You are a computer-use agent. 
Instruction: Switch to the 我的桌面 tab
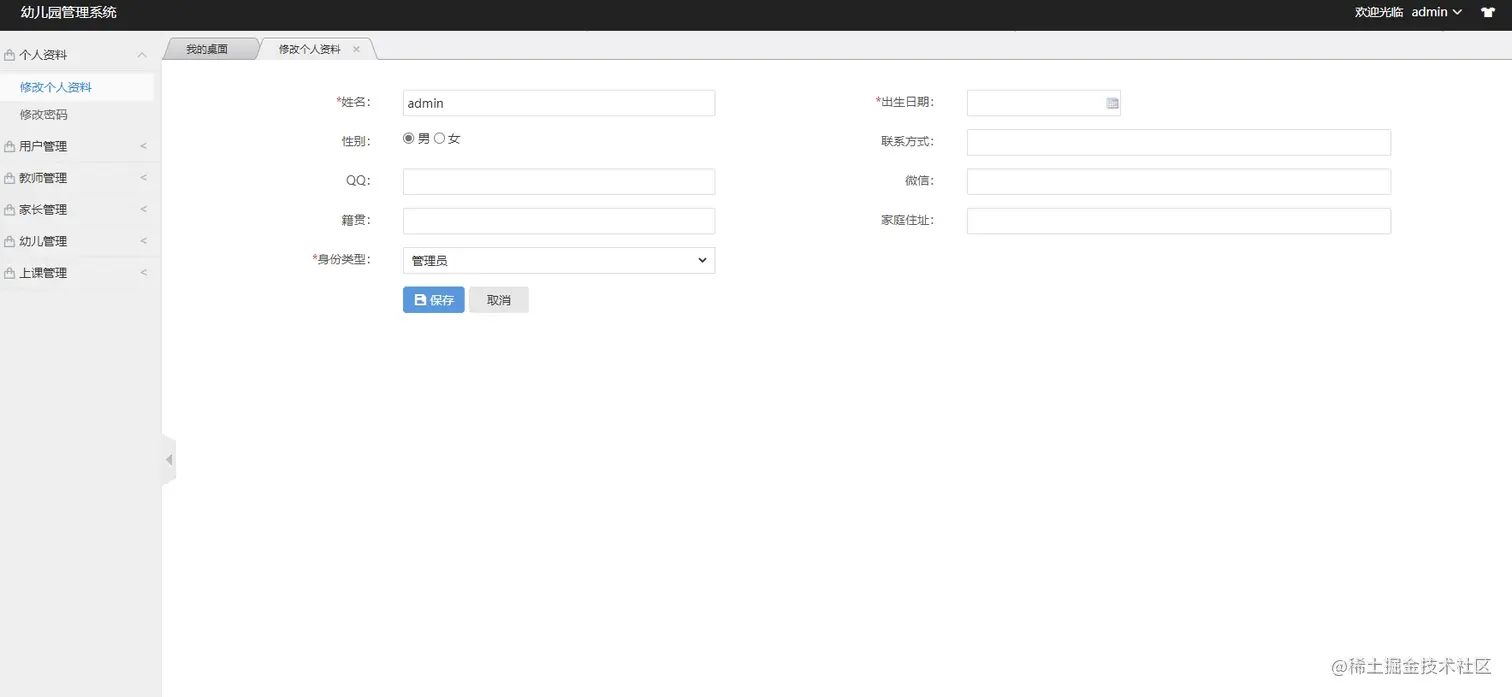coord(207,49)
